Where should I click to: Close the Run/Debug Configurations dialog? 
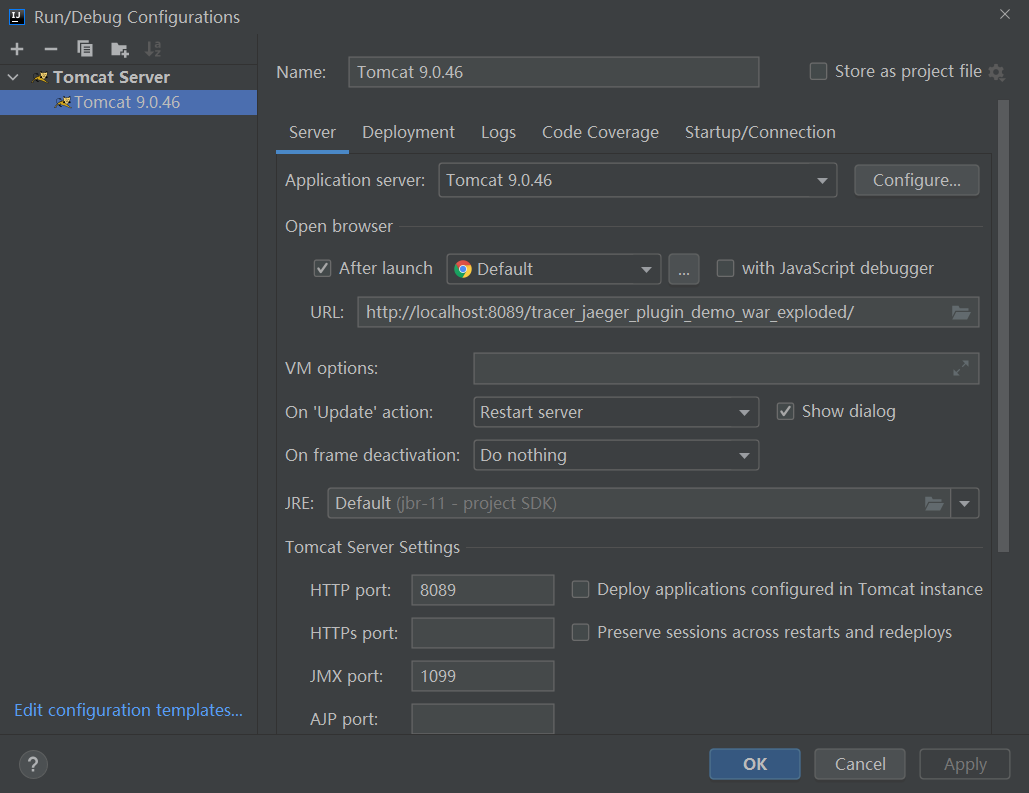pyautogui.click(x=1005, y=14)
